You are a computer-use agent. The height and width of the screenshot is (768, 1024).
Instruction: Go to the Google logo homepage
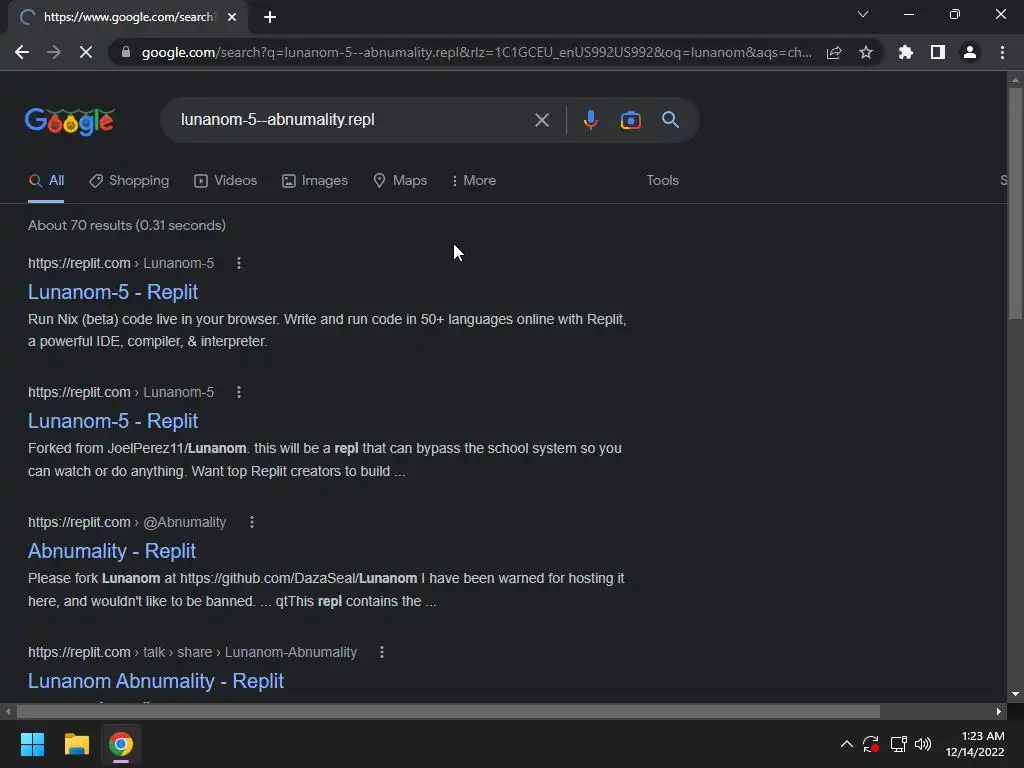70,121
